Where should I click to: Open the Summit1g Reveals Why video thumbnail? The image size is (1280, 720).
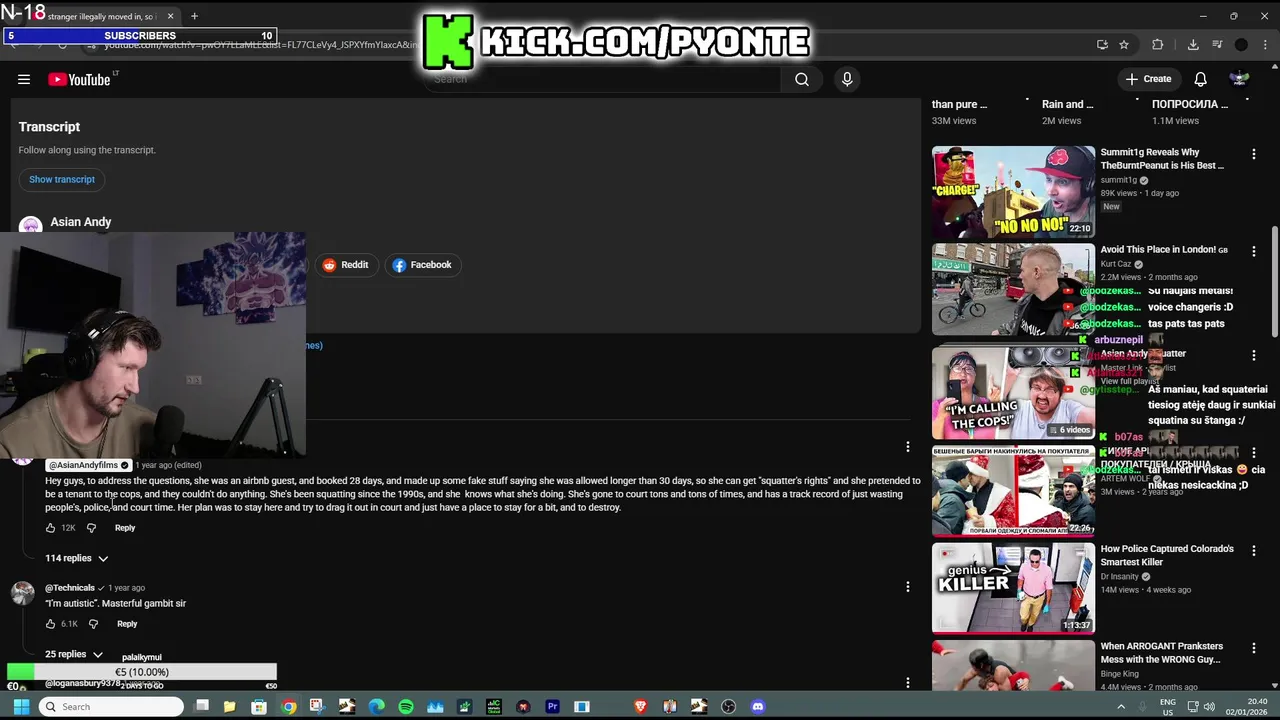1013,192
